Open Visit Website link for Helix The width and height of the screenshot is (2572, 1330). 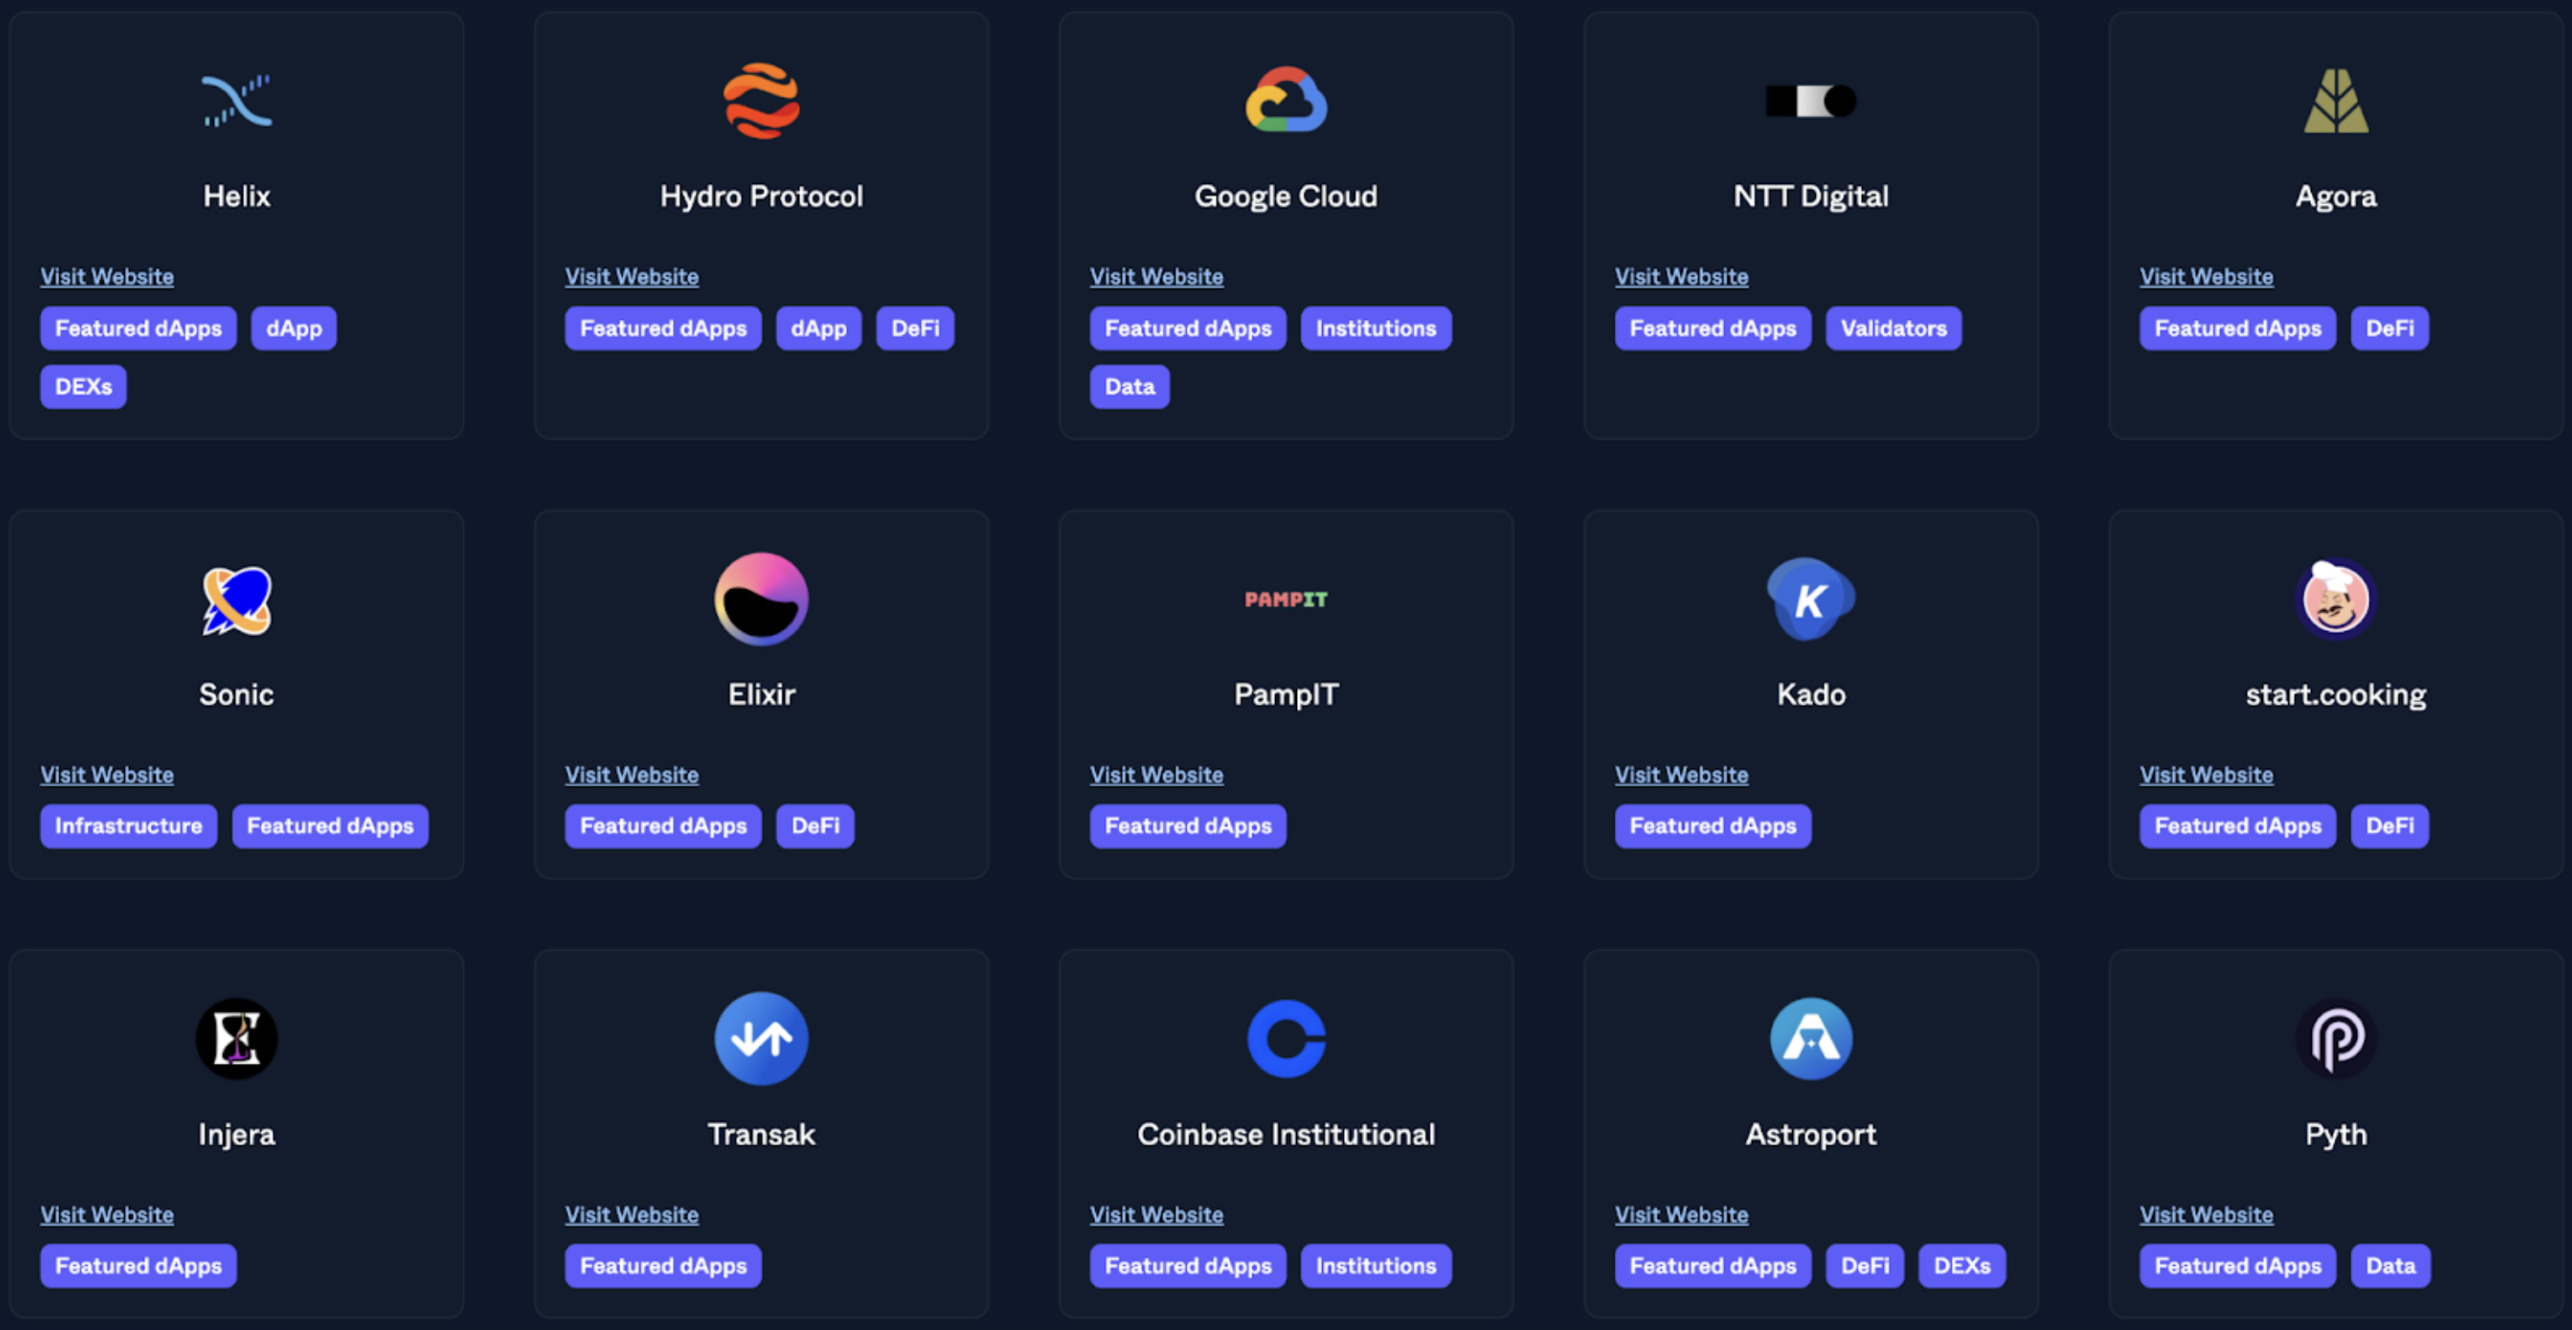point(107,276)
